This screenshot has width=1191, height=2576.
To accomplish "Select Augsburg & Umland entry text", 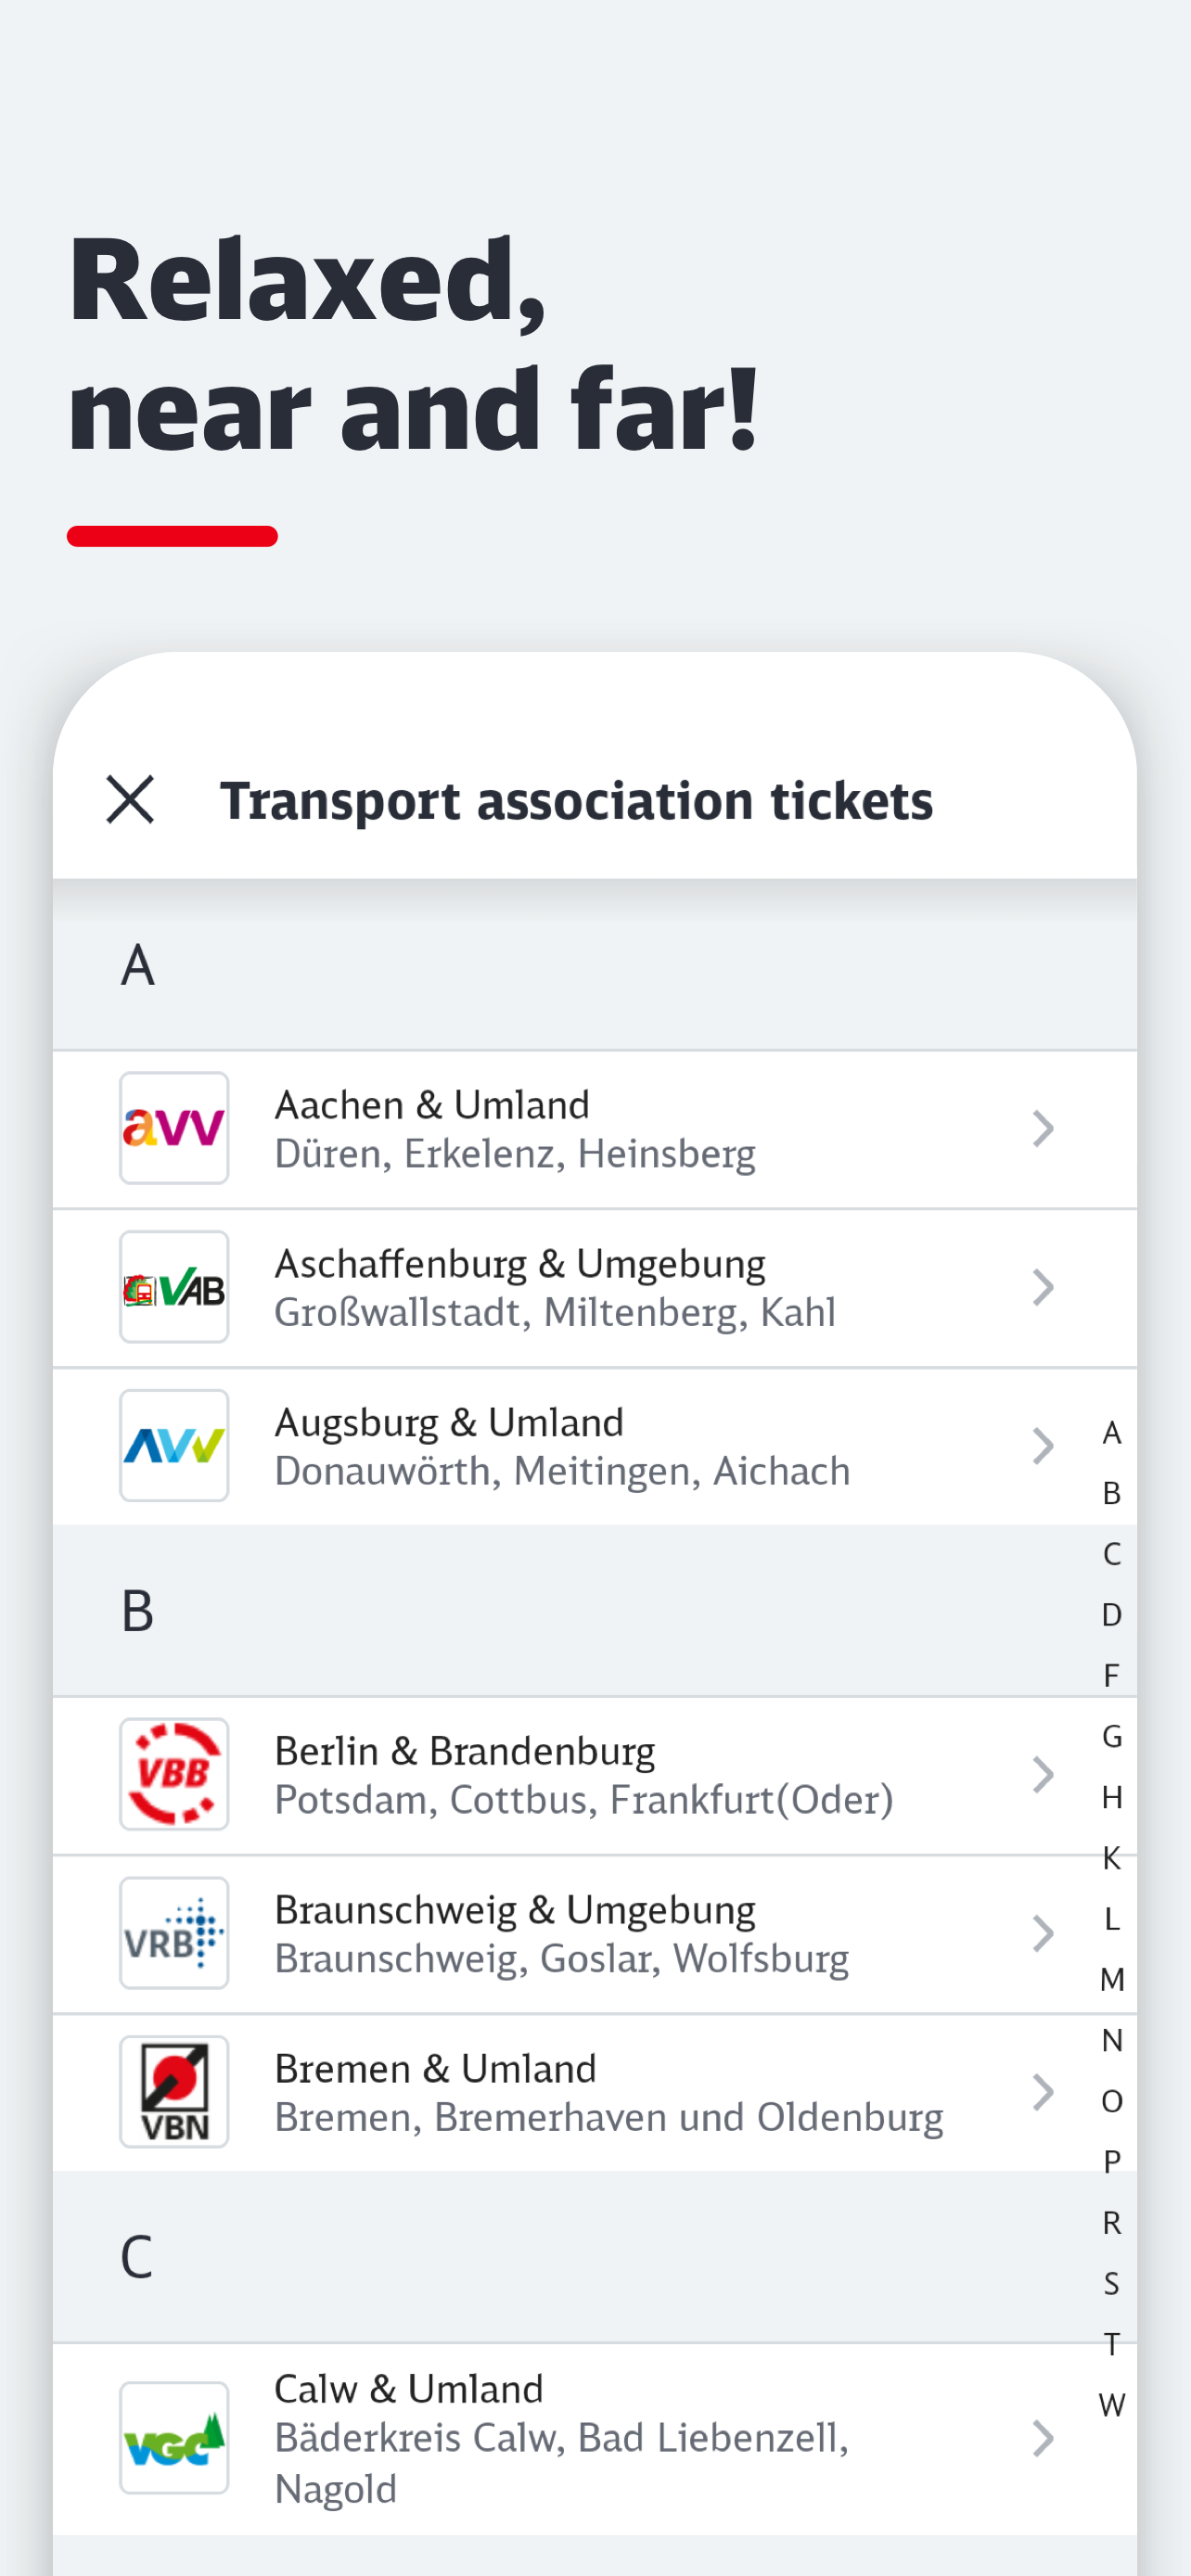I will 561,1445.
